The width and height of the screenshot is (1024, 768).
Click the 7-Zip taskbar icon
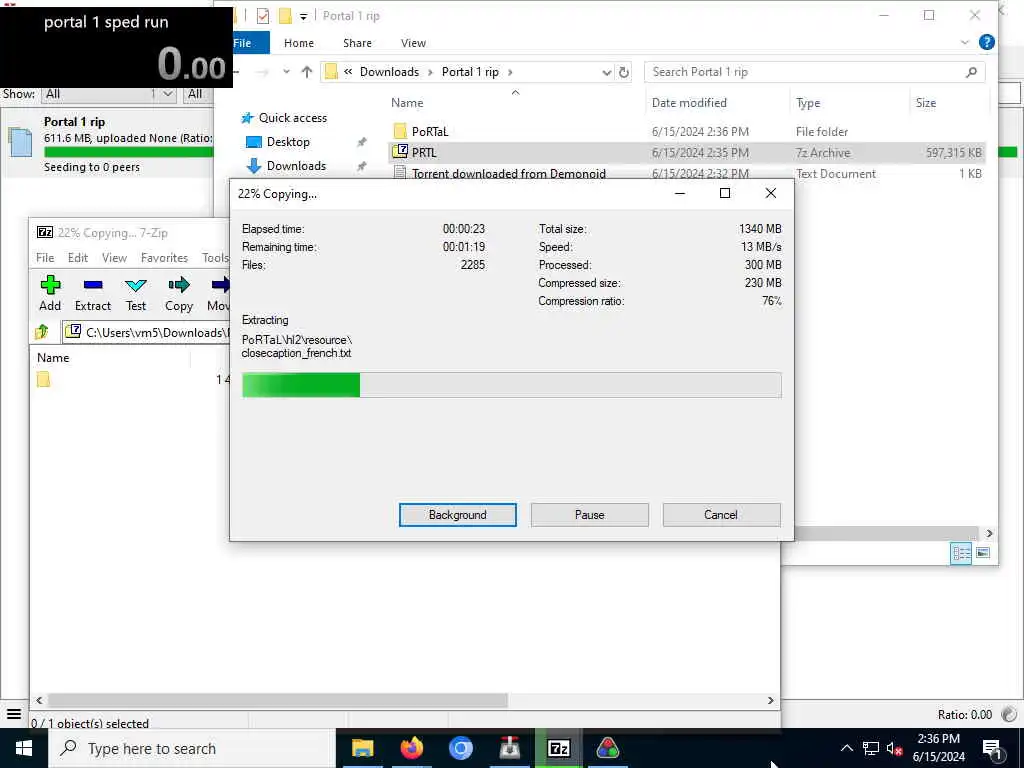click(558, 748)
